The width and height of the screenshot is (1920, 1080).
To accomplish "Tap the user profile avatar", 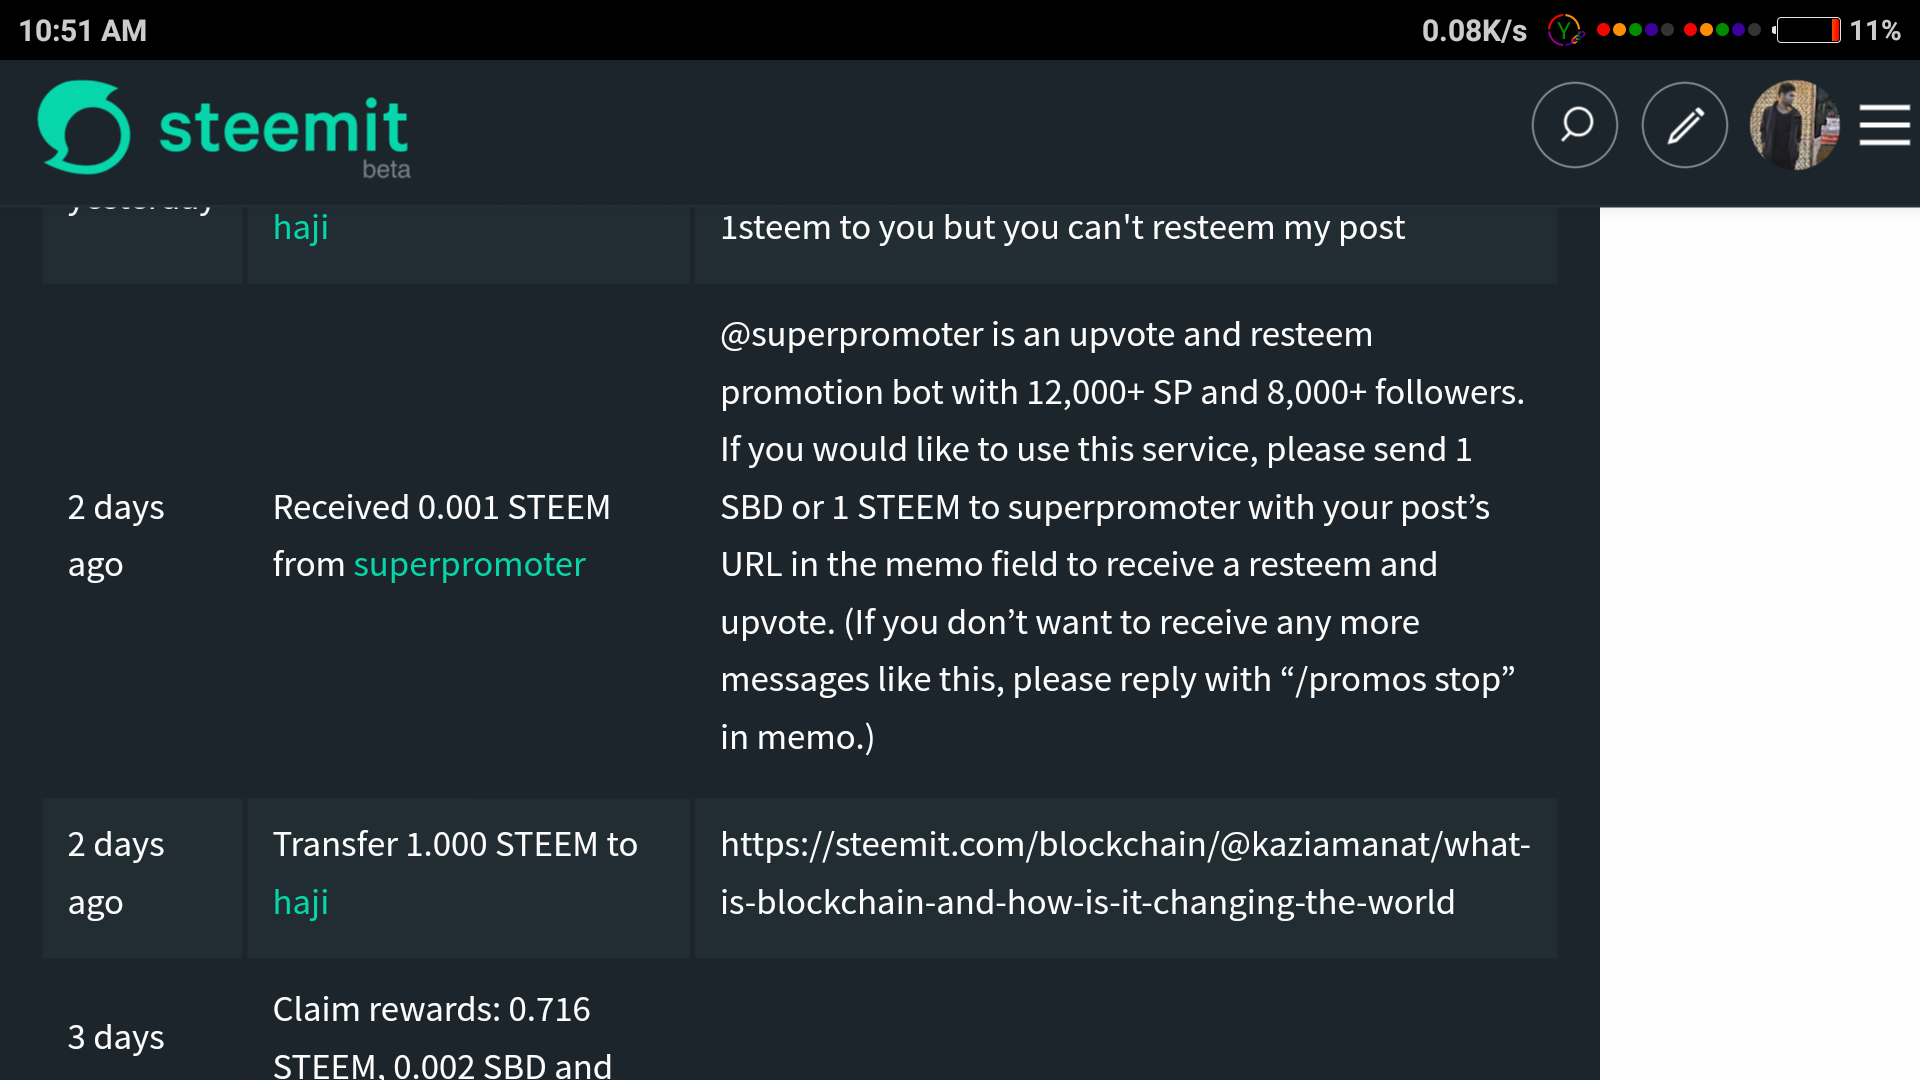I will [x=1794, y=125].
